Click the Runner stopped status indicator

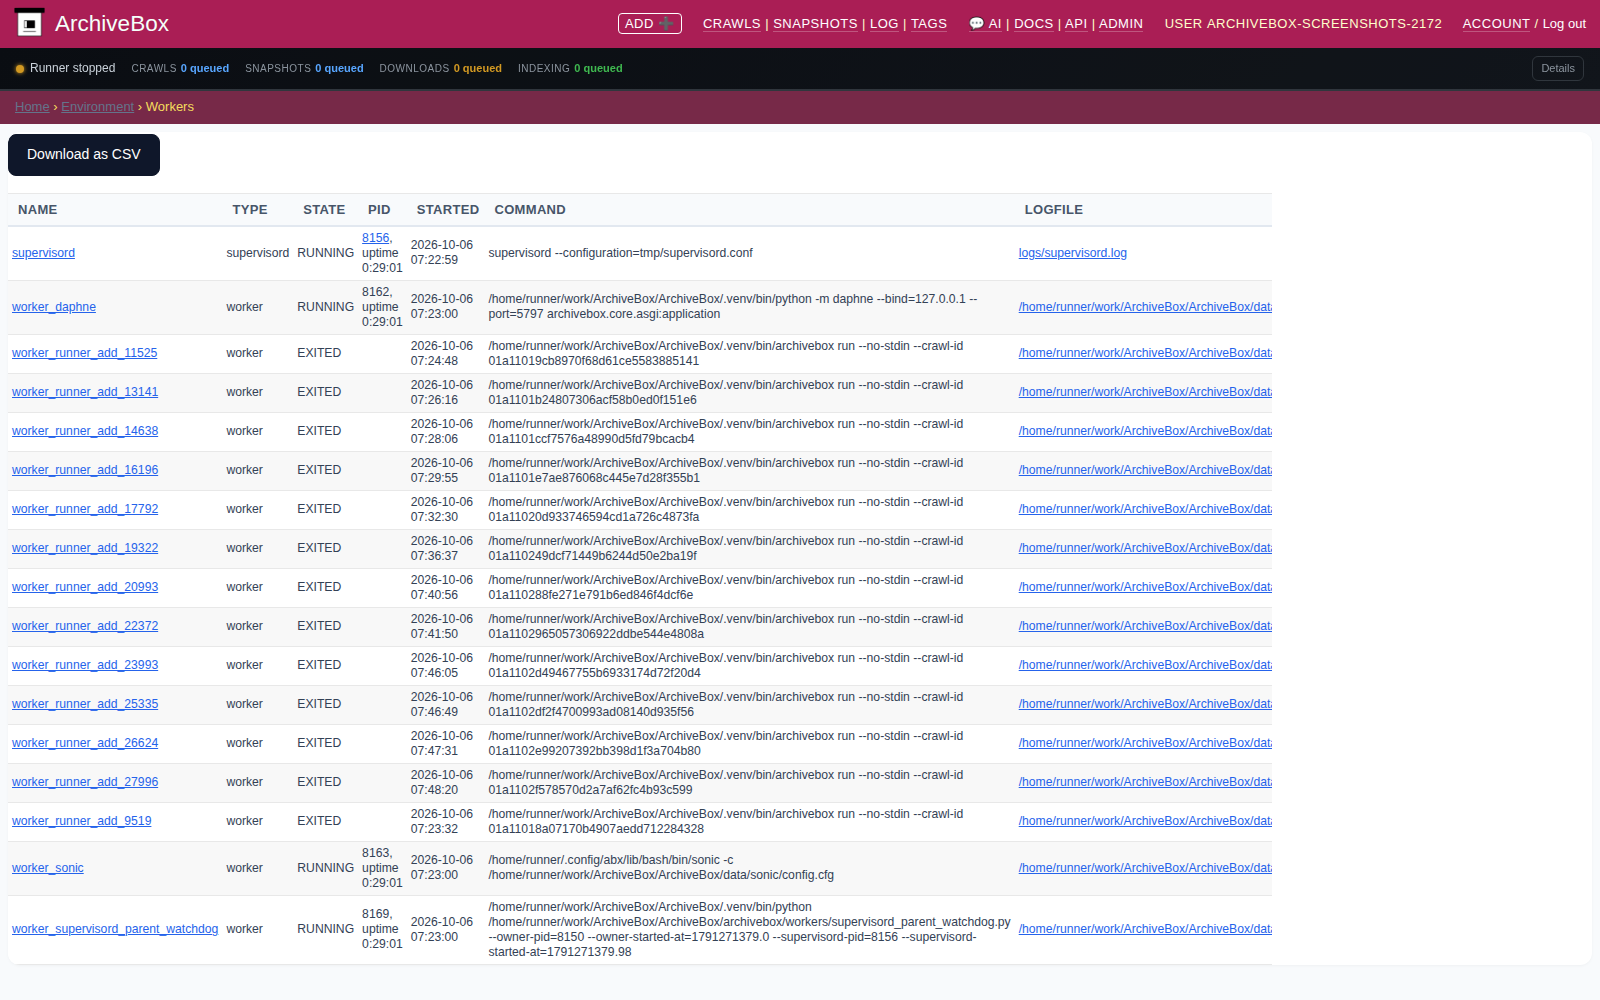point(65,68)
